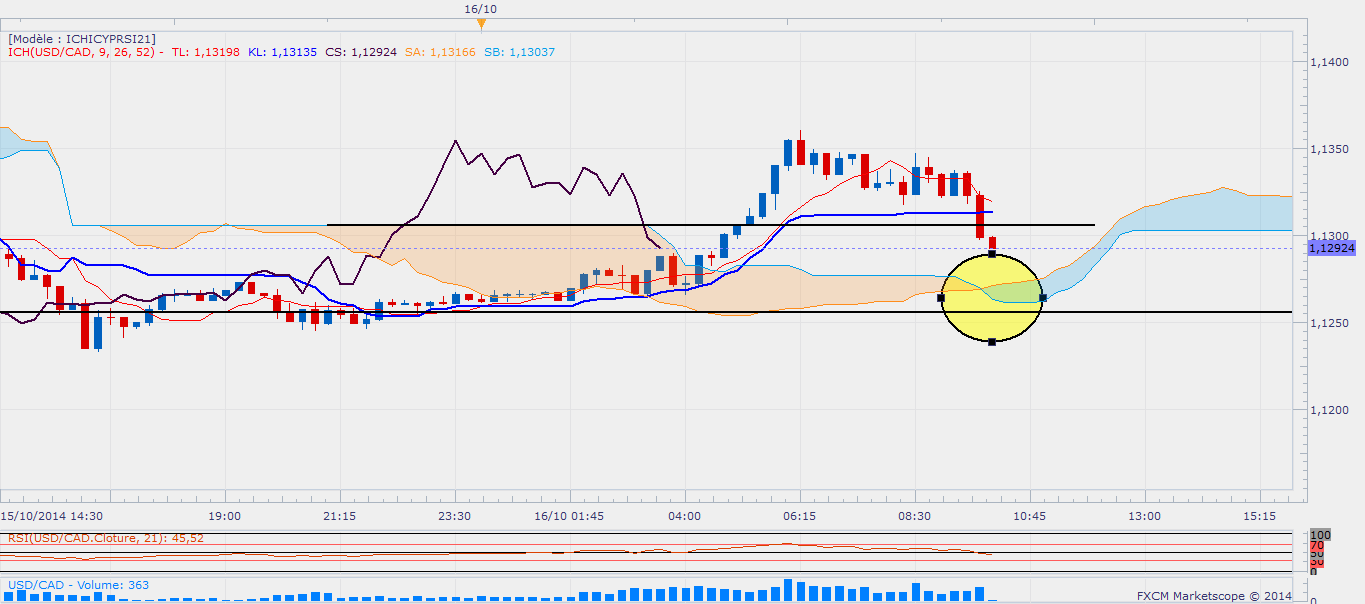Viewport: 1365px width, 604px height.
Task: Click the 16/10 01:45 time label
Action: click(x=568, y=516)
